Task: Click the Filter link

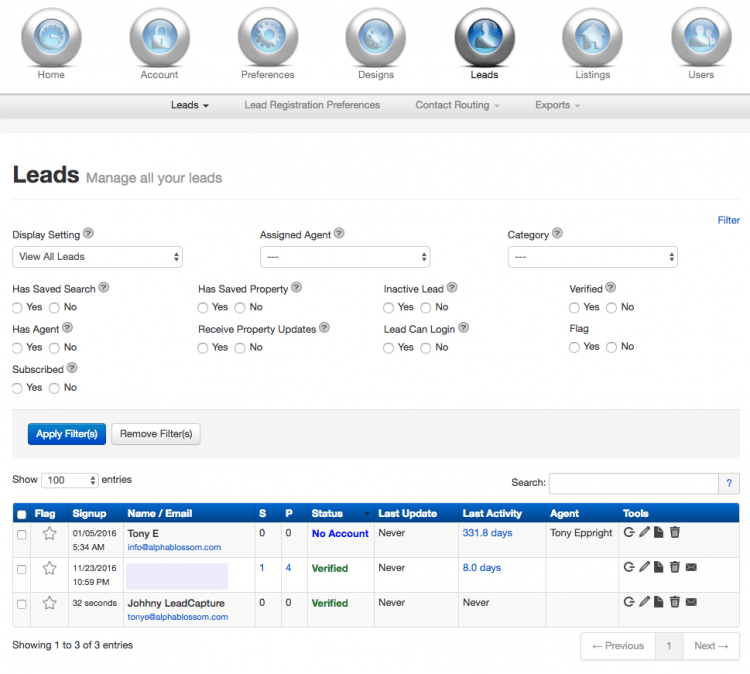Action: (x=728, y=220)
